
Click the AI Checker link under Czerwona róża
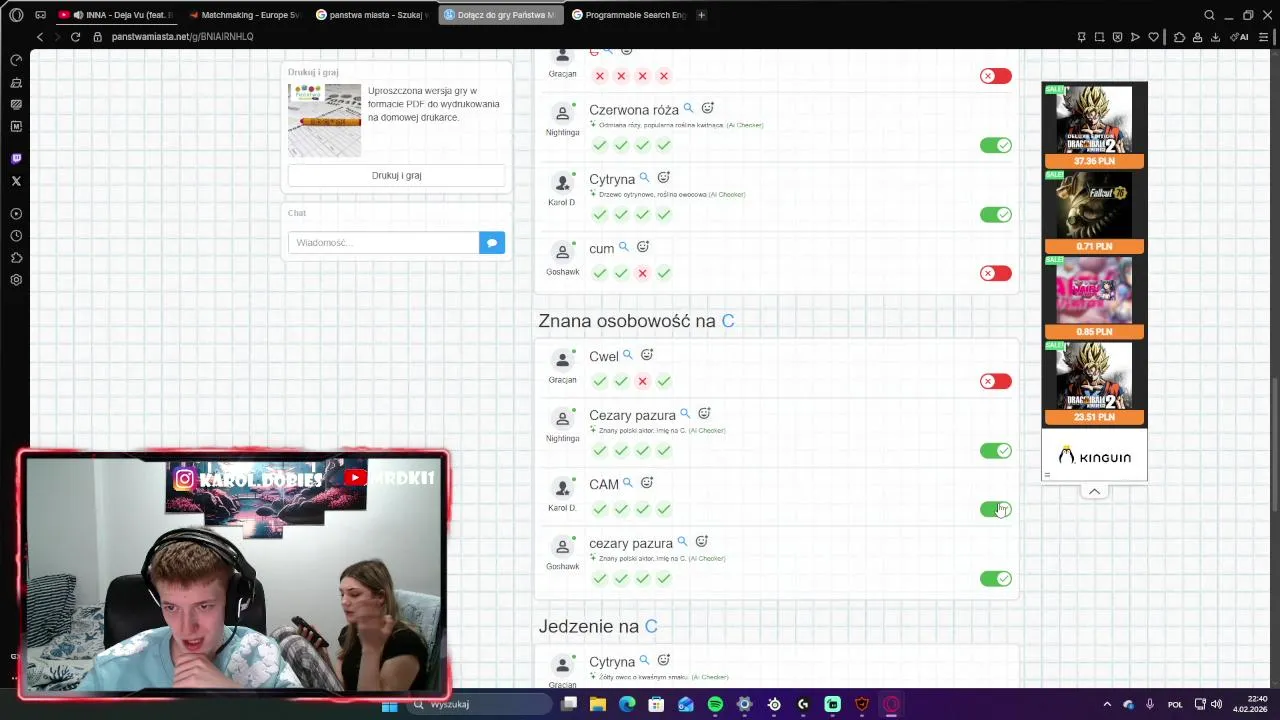pos(745,125)
